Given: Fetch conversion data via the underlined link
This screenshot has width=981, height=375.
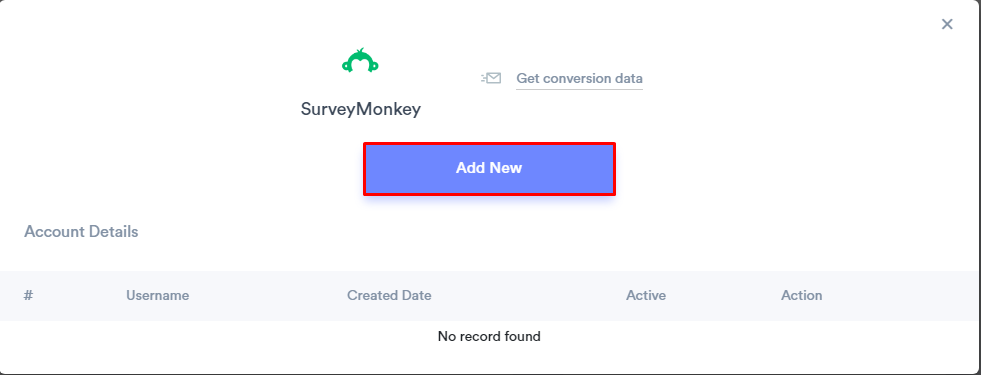Looking at the screenshot, I should click(579, 79).
